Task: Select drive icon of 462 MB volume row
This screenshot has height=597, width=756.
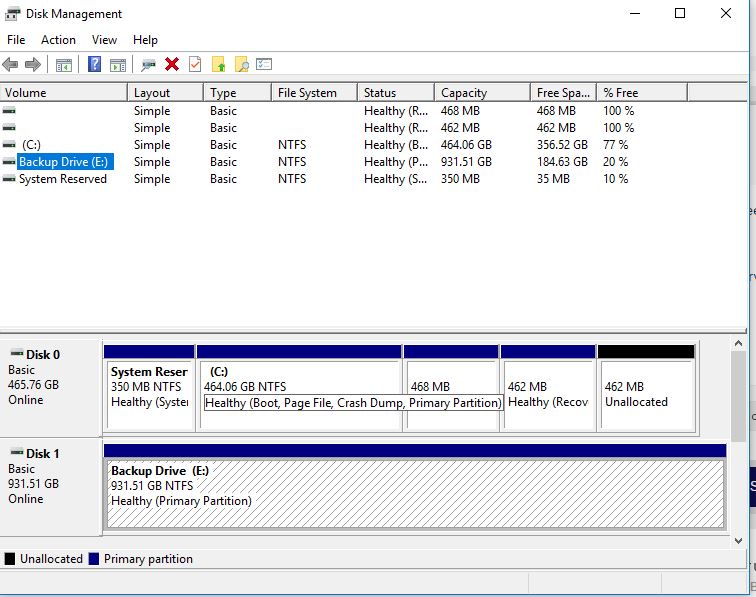Action: 9,128
